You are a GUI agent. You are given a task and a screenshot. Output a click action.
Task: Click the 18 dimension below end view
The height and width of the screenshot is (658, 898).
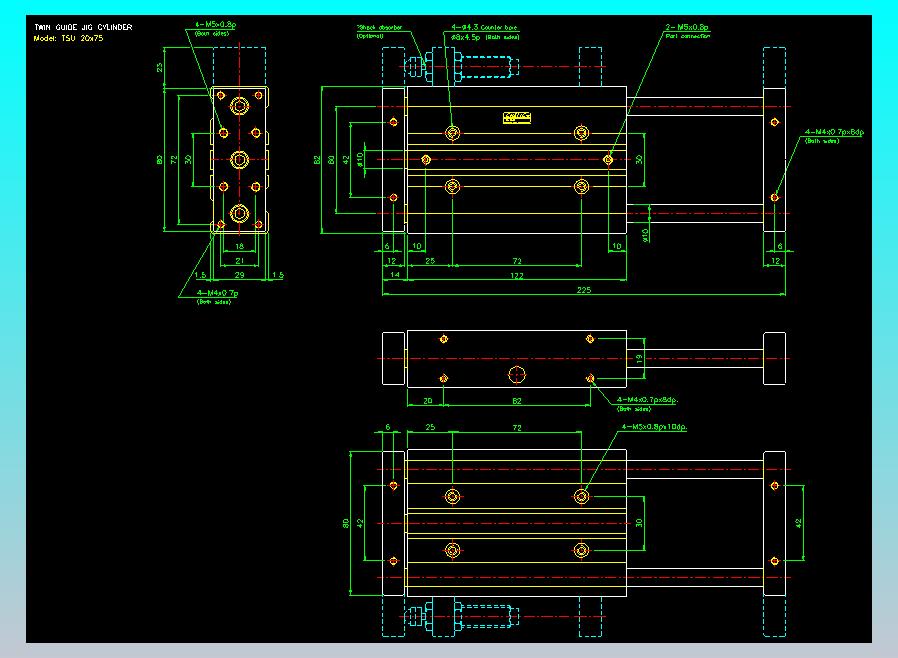[239, 245]
